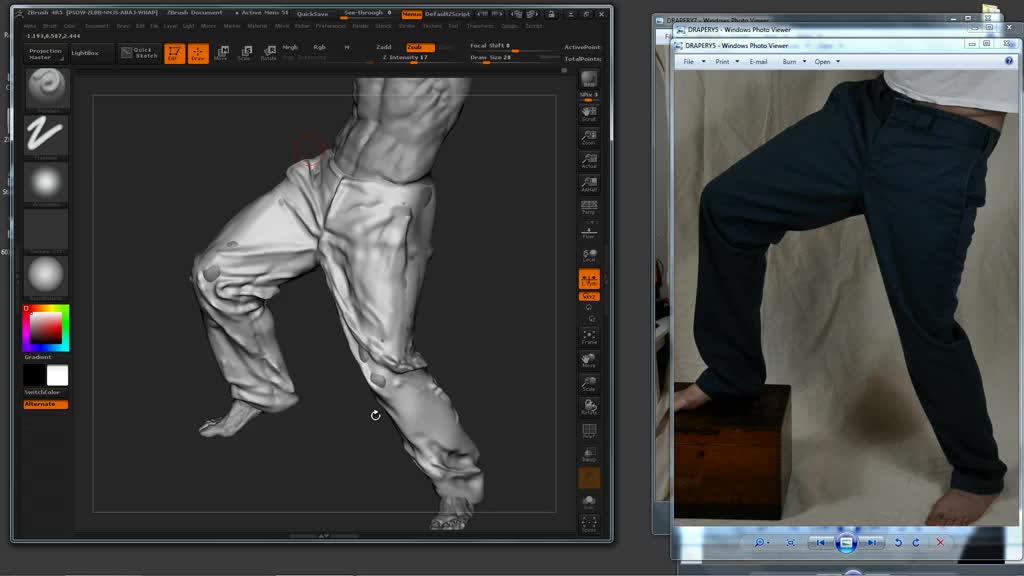This screenshot has height=576, width=1024.
Task: Go to next image in Photo Viewer
Action: click(871, 543)
